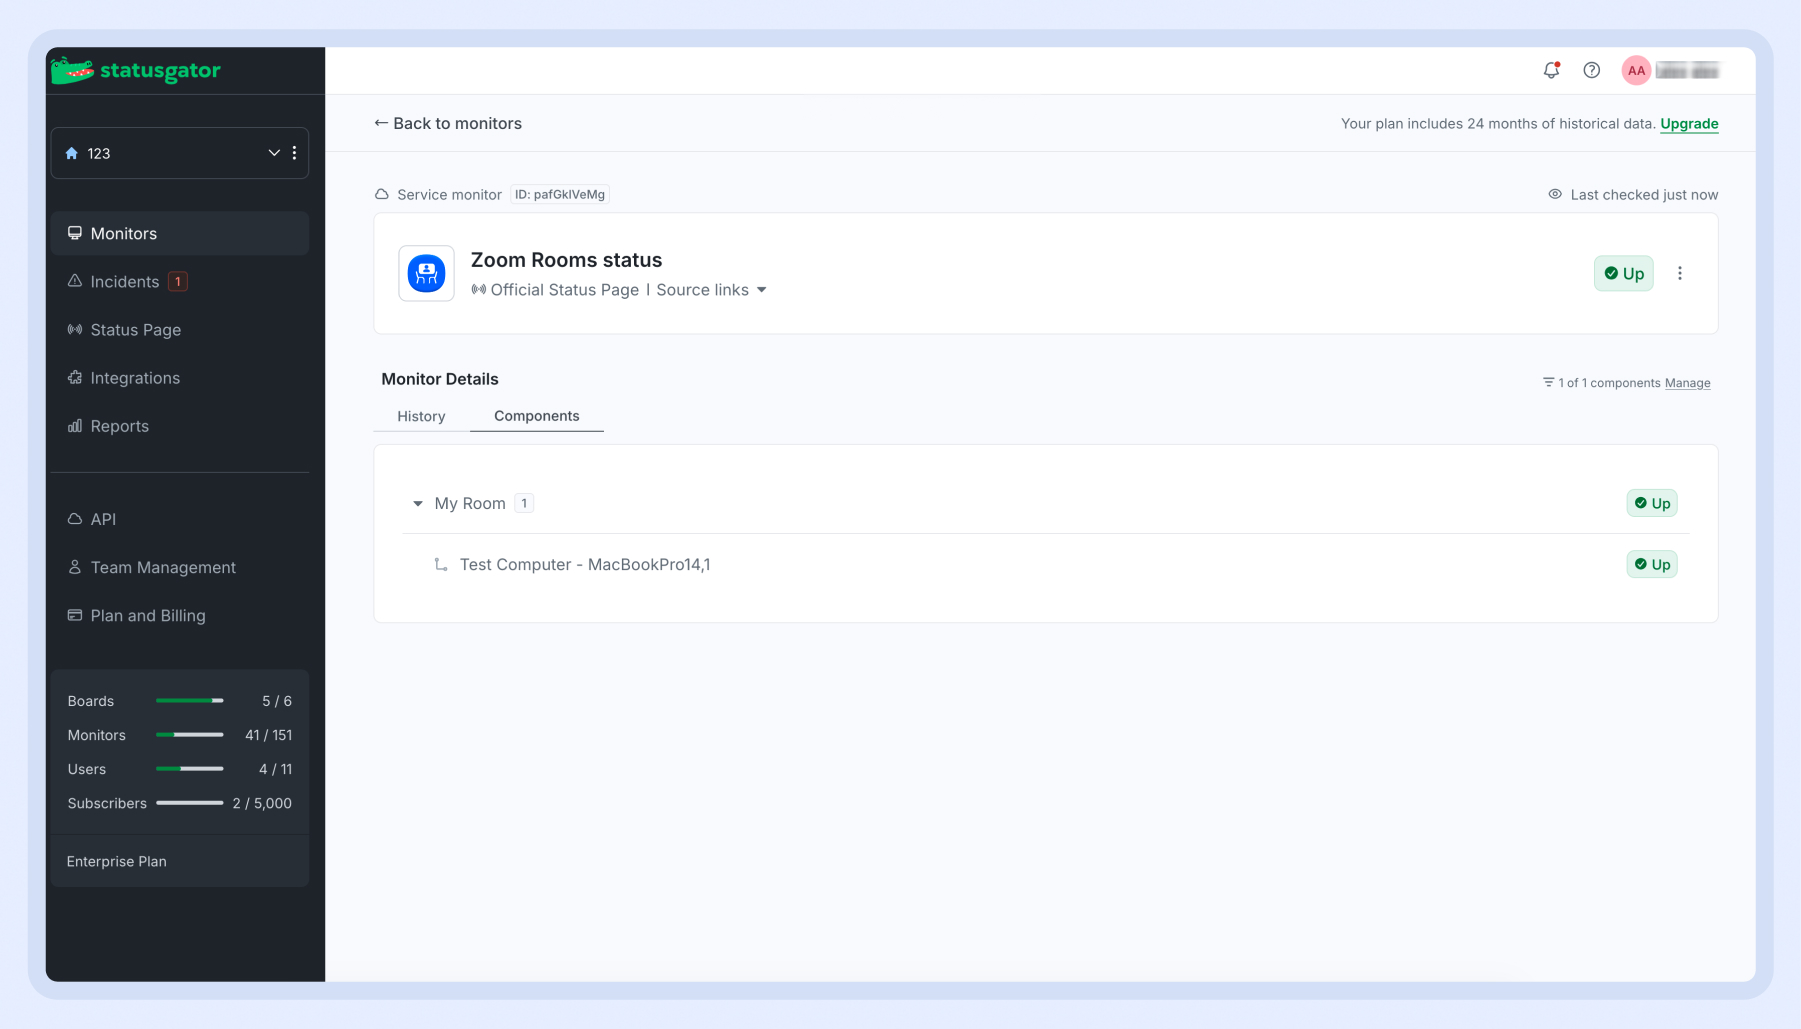Click the components filter icon
This screenshot has height=1029, width=1801.
(x=1548, y=382)
